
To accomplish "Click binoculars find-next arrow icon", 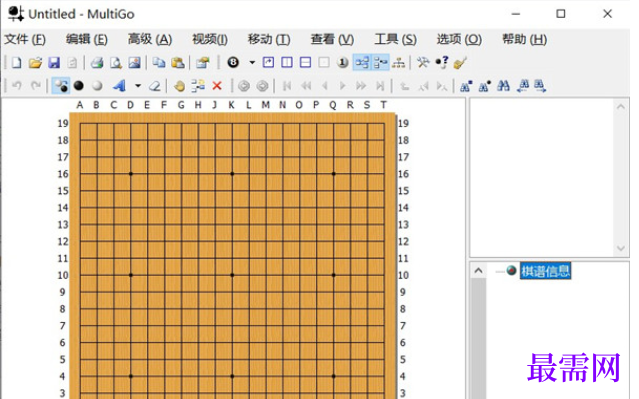I will coord(540,86).
